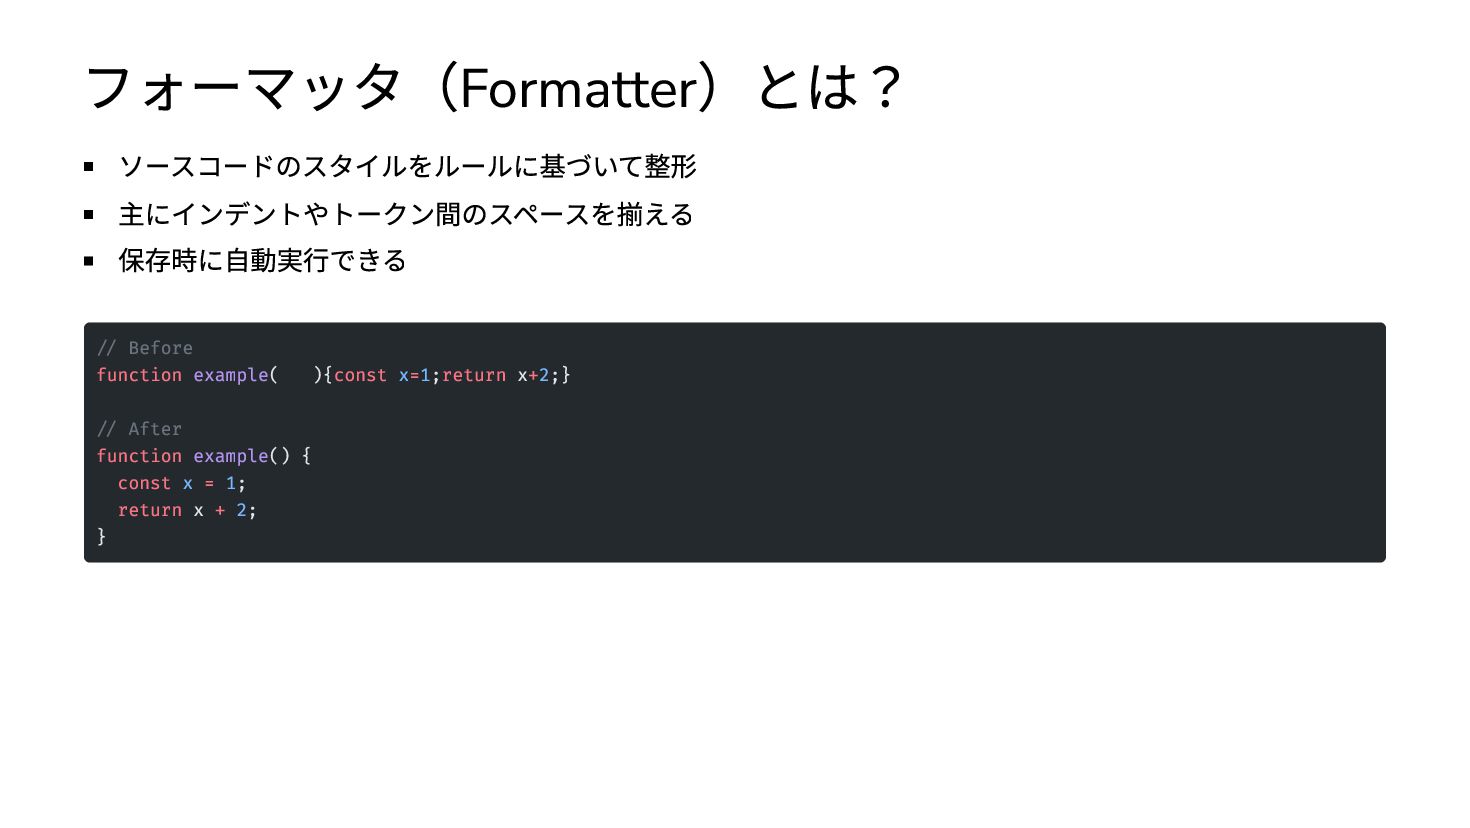Click the word "Formatter" in the title
Screen dimensions: 1470x828
(578, 88)
